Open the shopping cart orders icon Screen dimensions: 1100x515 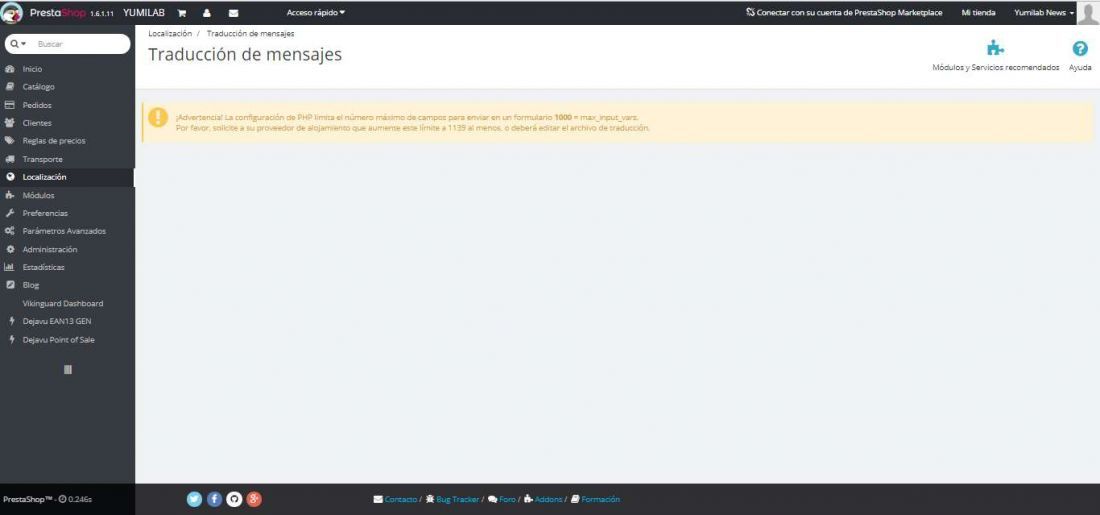coord(182,13)
